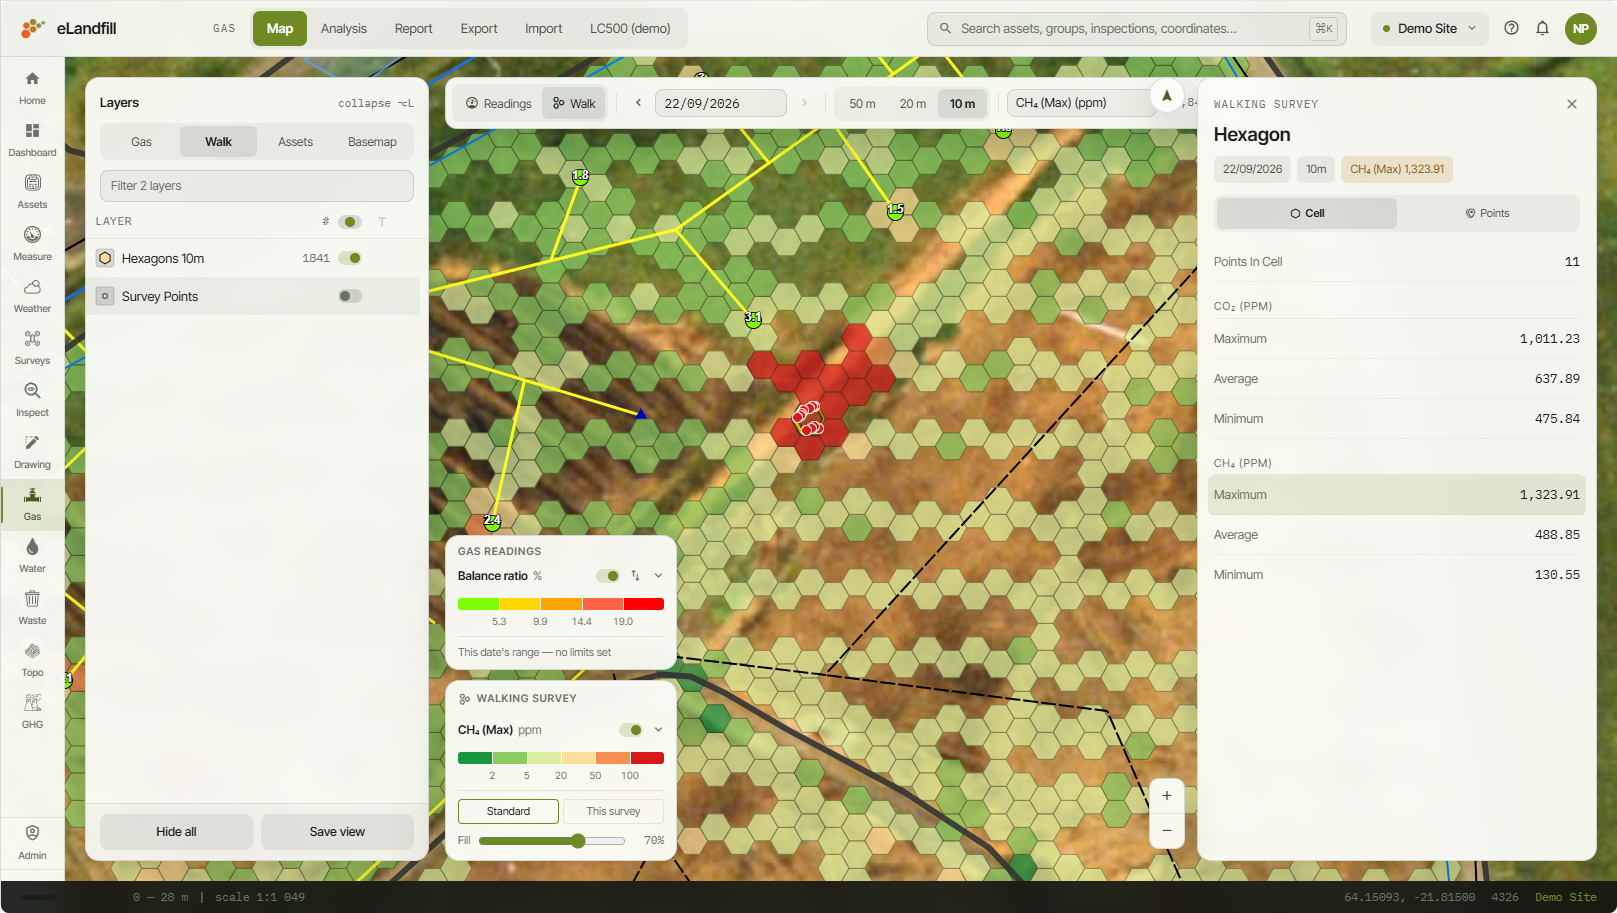Collapse the Layers panel
Screen dimensions: 1617x913
pos(375,103)
